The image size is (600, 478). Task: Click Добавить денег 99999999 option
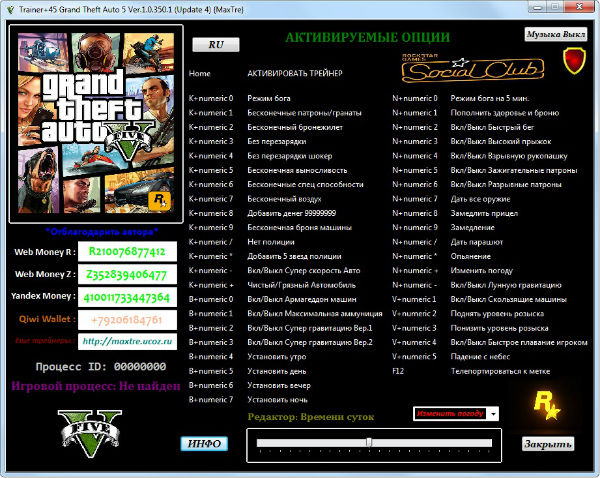(x=292, y=213)
